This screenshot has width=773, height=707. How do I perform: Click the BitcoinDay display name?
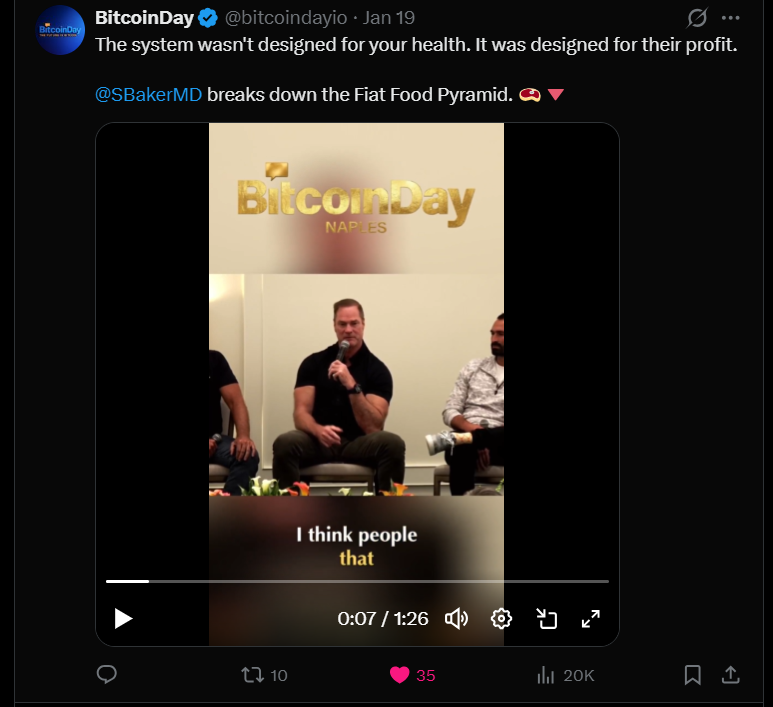point(144,18)
